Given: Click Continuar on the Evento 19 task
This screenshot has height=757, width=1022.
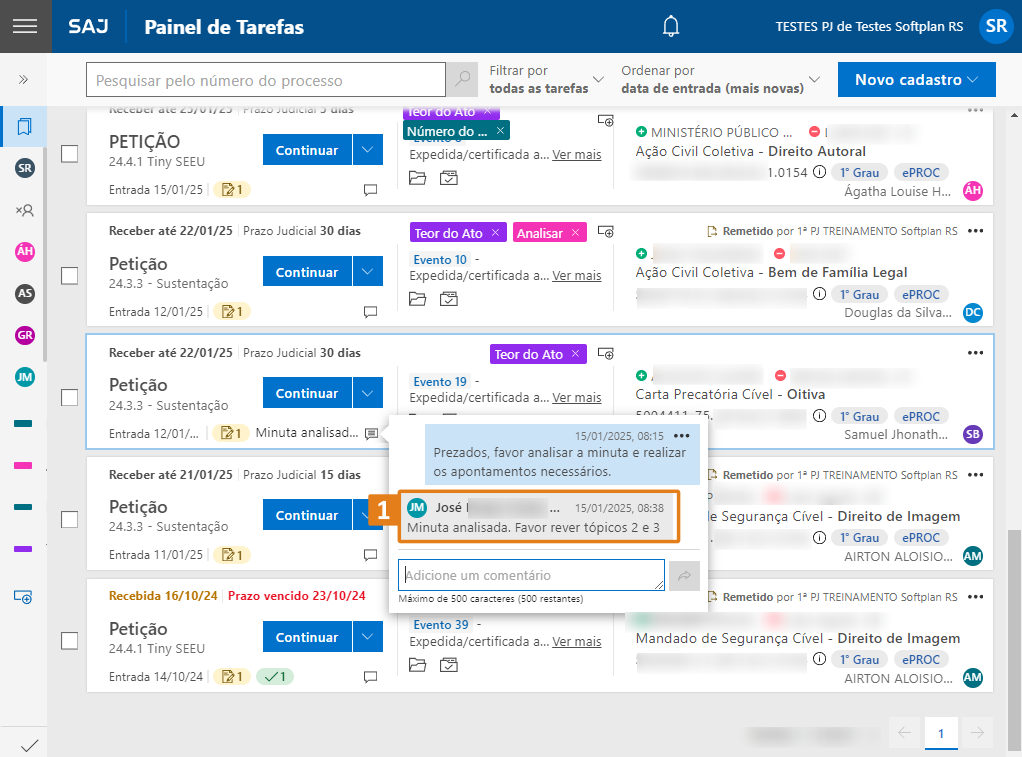Looking at the screenshot, I should point(306,393).
